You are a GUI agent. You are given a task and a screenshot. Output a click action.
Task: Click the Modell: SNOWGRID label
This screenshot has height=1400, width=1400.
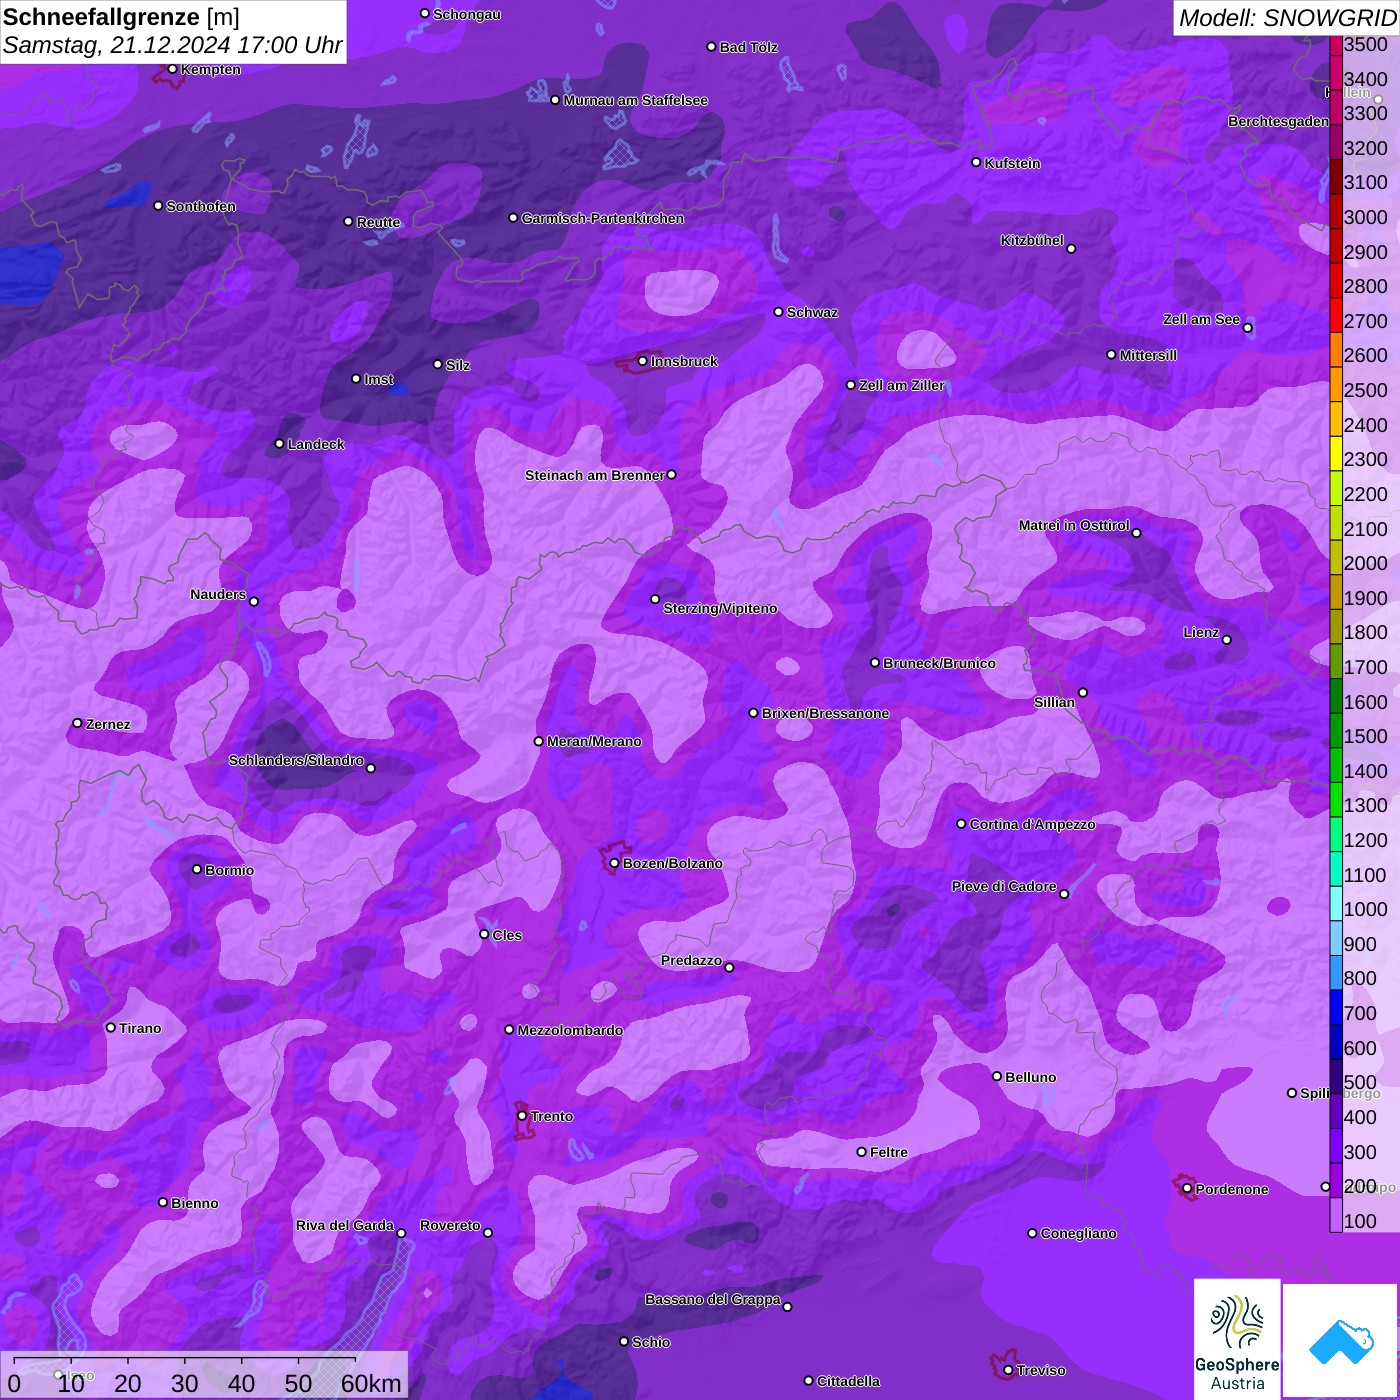coord(1287,17)
